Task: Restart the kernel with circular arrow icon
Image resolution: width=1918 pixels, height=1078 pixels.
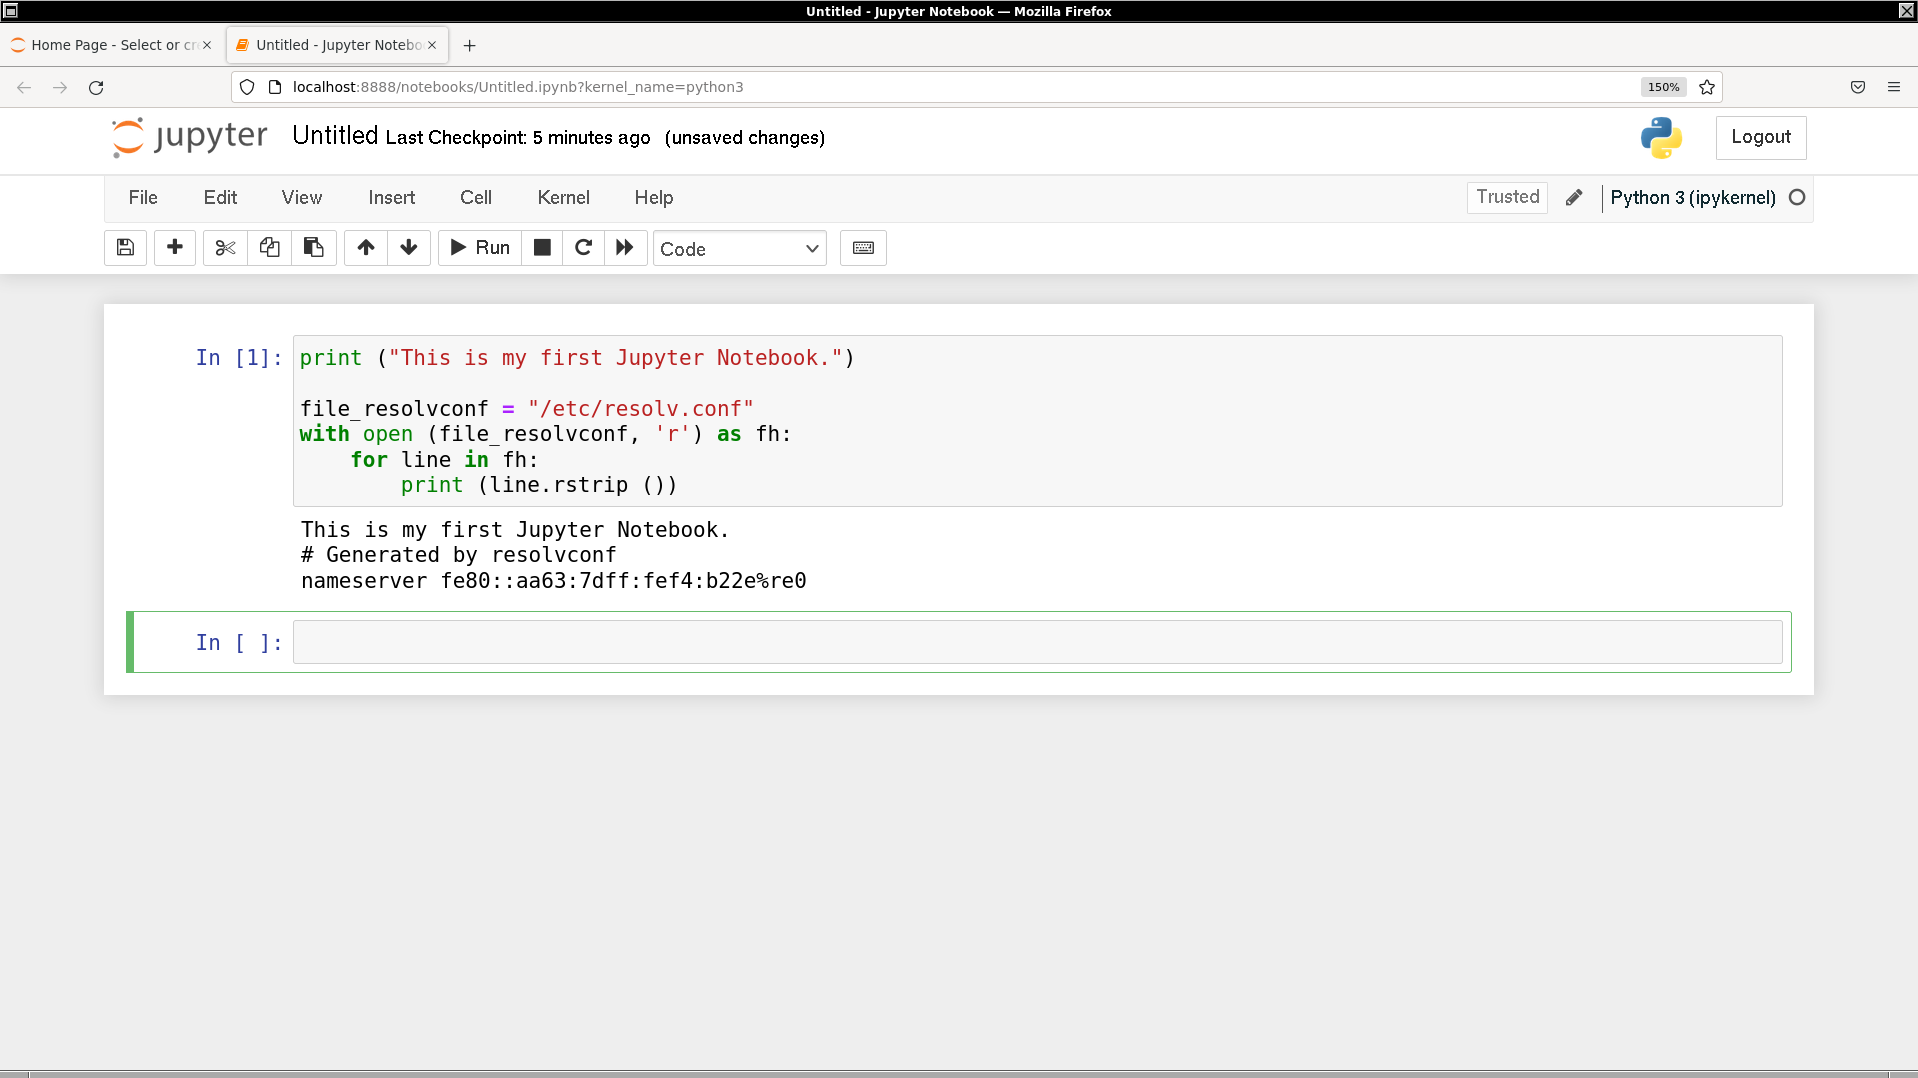Action: [584, 248]
